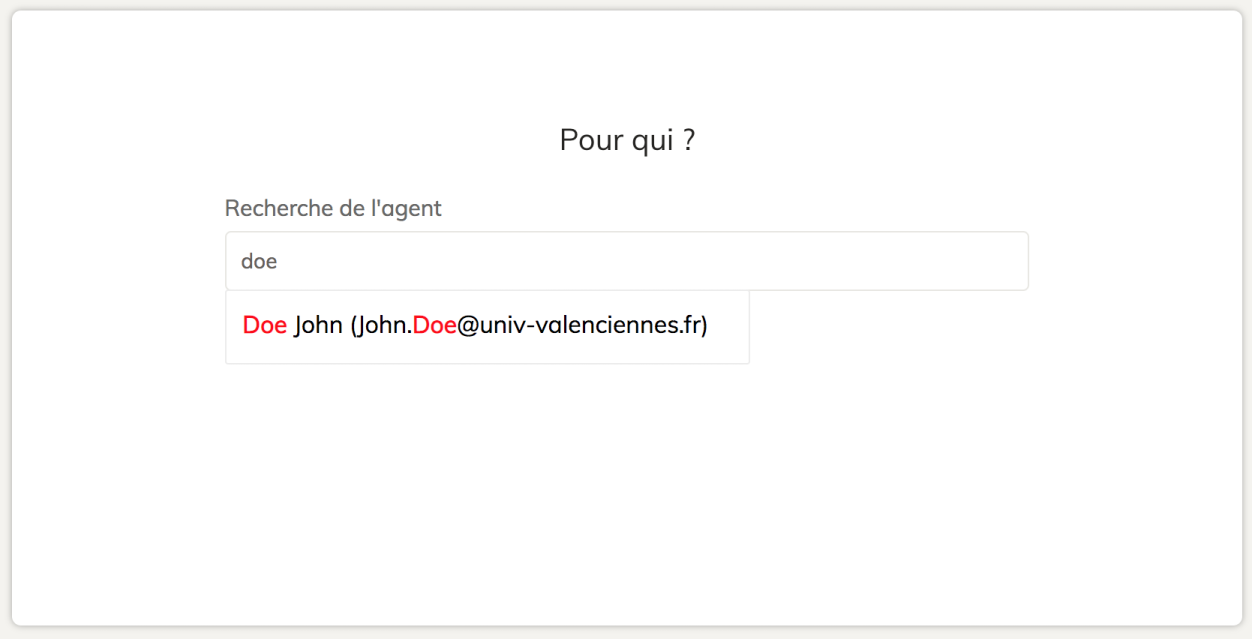
Task: Click the opening parenthesis before John.Doe email
Action: 353,326
